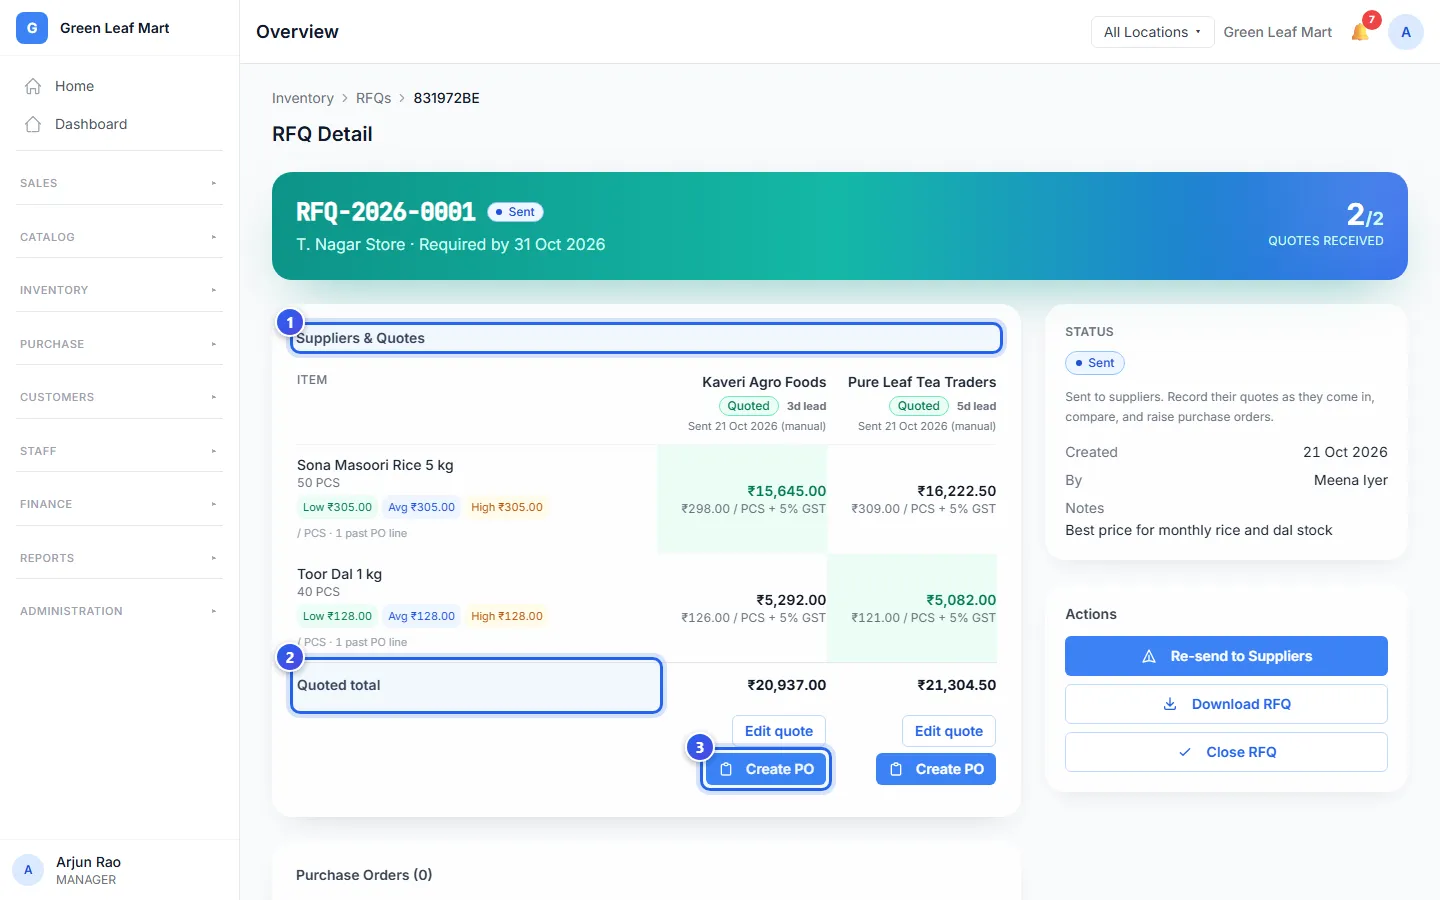Screen dimensions: 1440x900
Task: Open the All Locations dropdown
Action: pos(1152,32)
